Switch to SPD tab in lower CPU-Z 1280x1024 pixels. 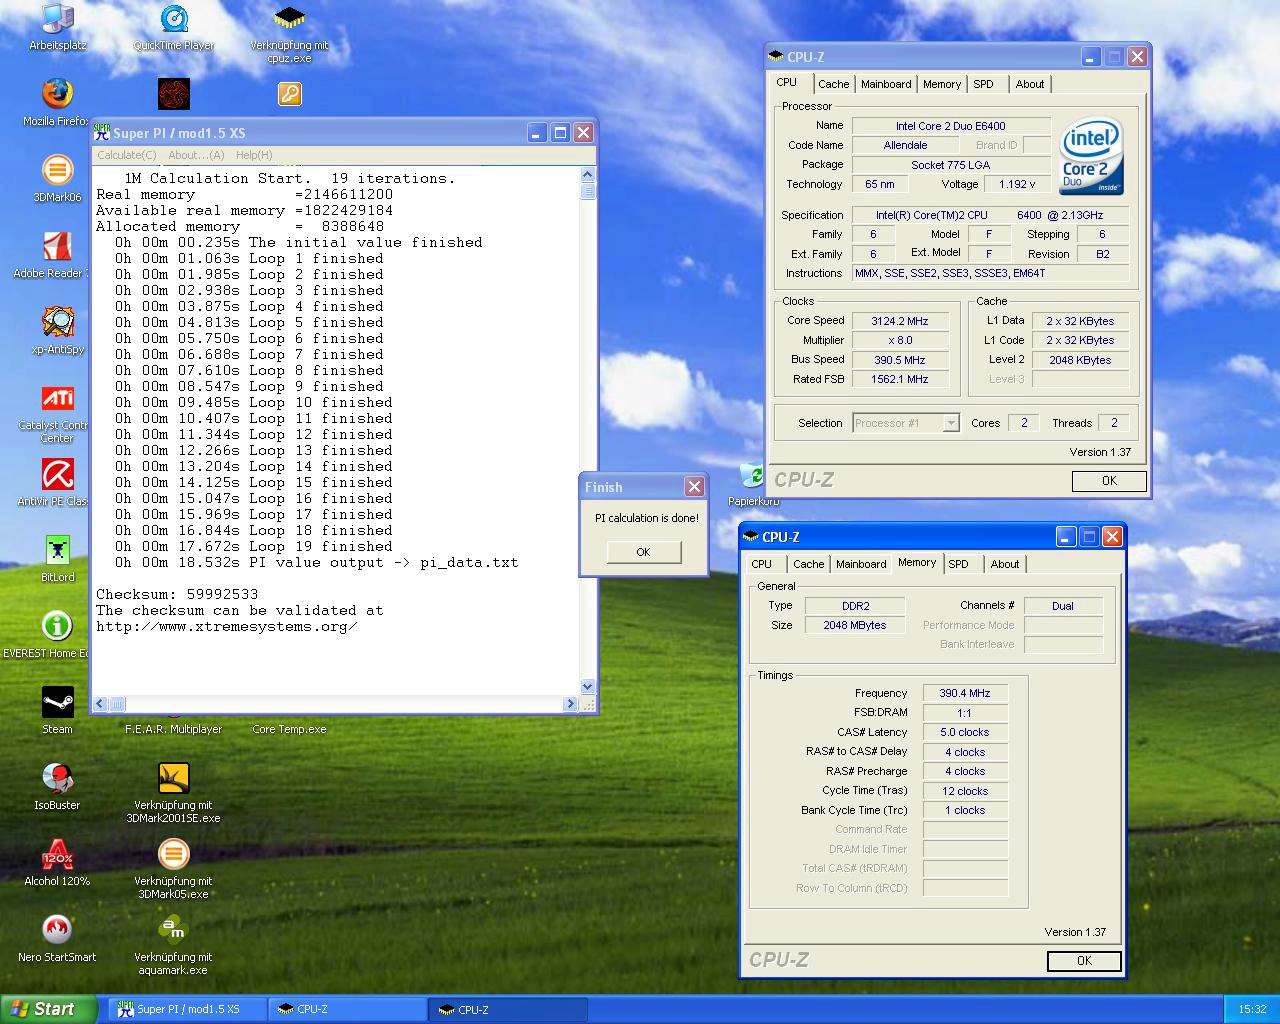959,565
